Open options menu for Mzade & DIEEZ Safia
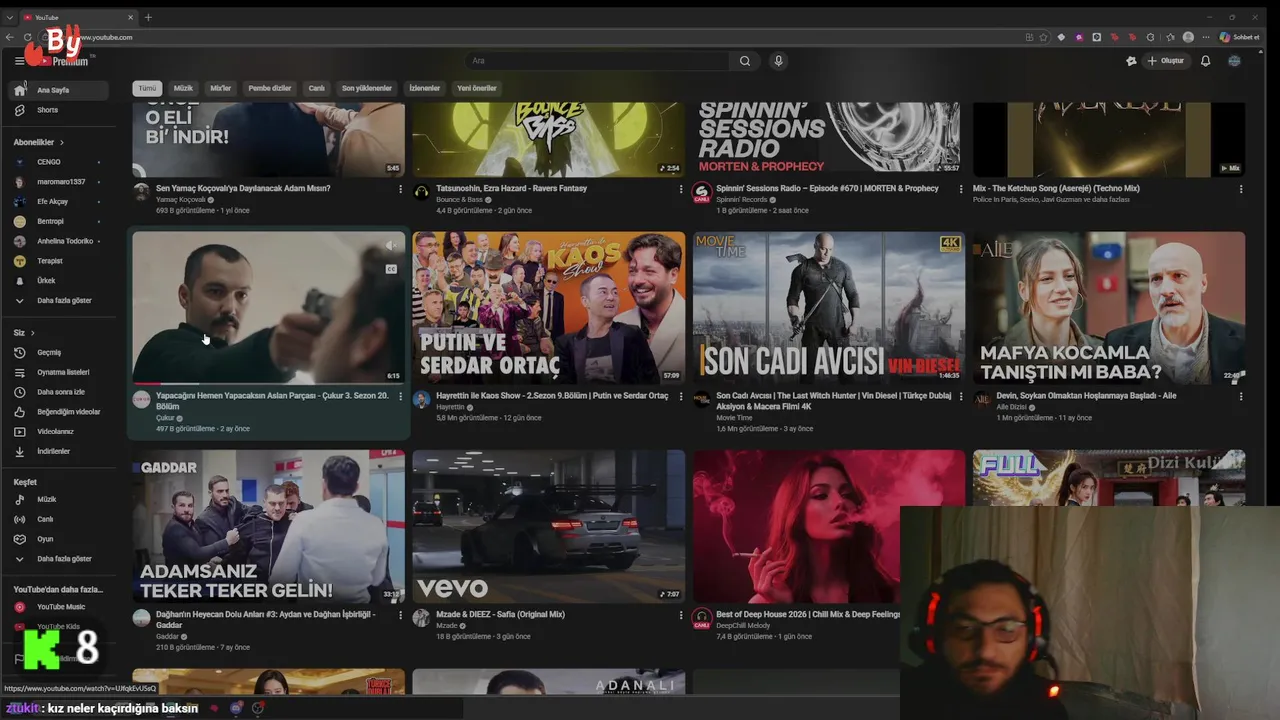 pos(681,614)
